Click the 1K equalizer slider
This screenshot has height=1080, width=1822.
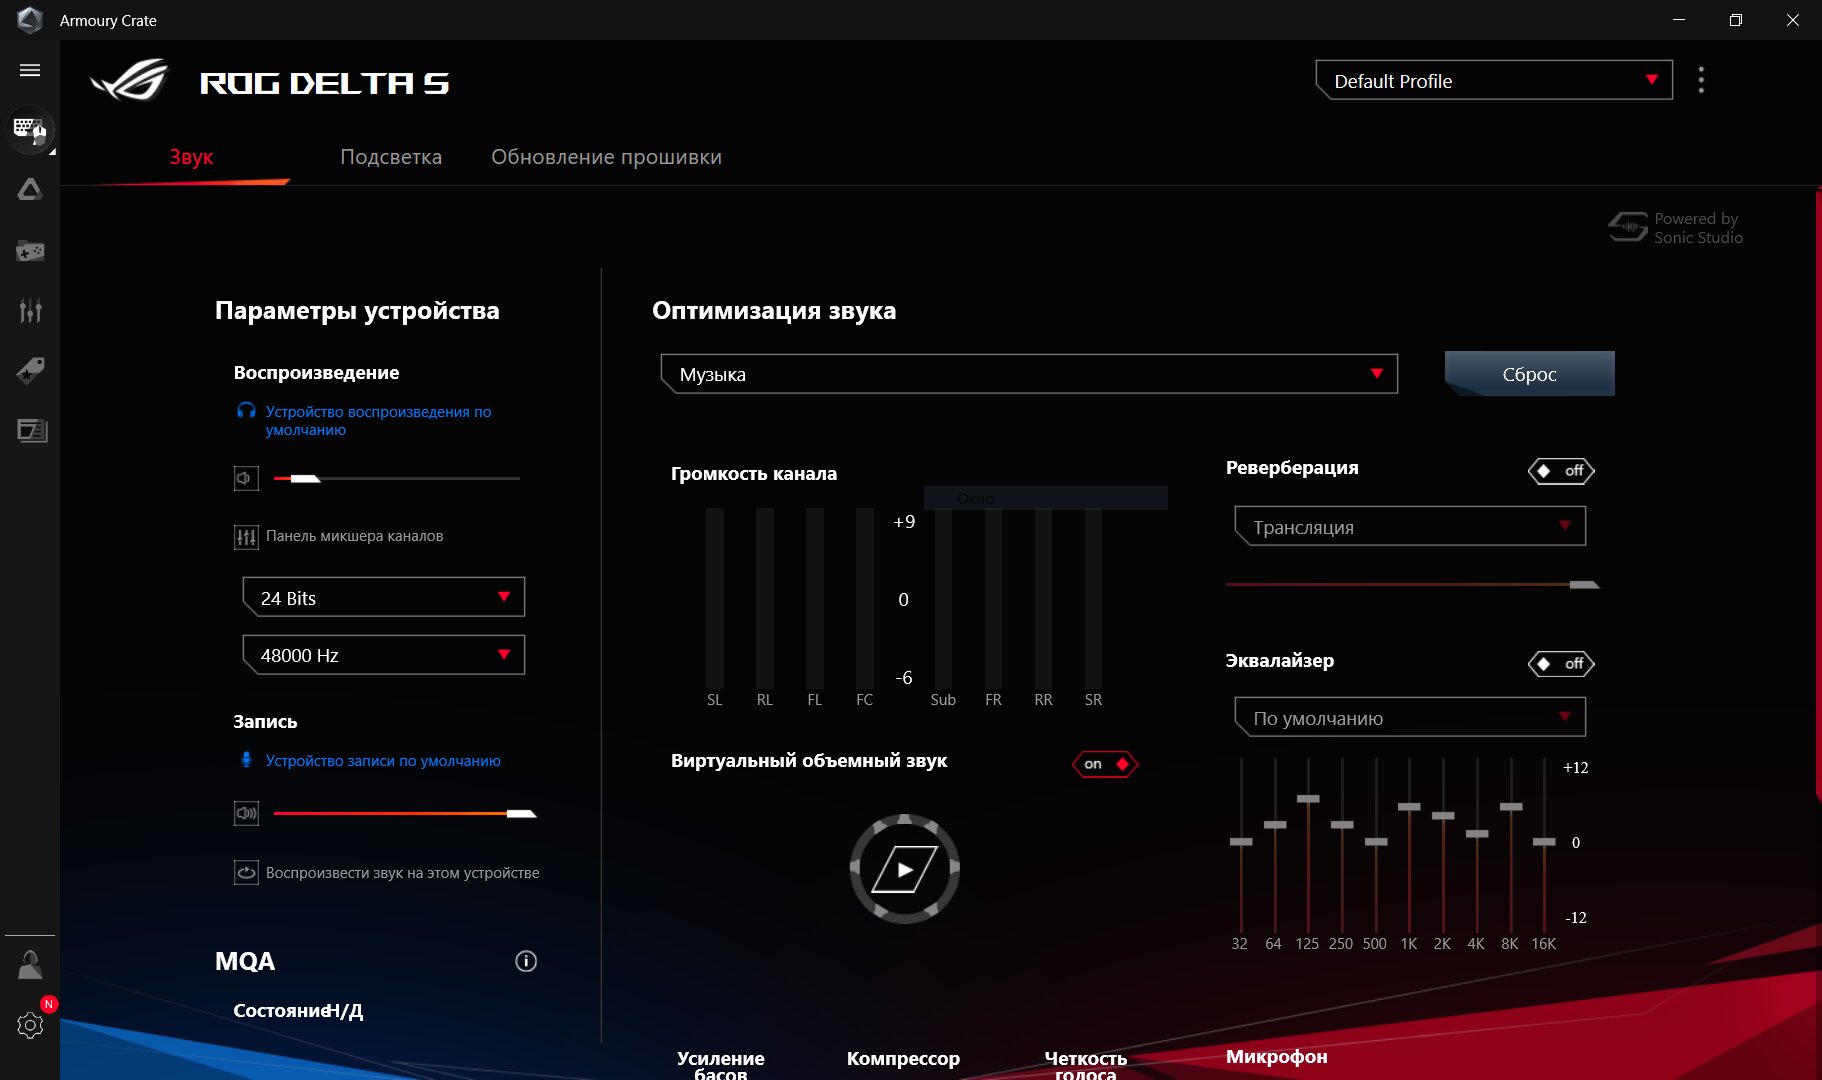(x=1409, y=807)
